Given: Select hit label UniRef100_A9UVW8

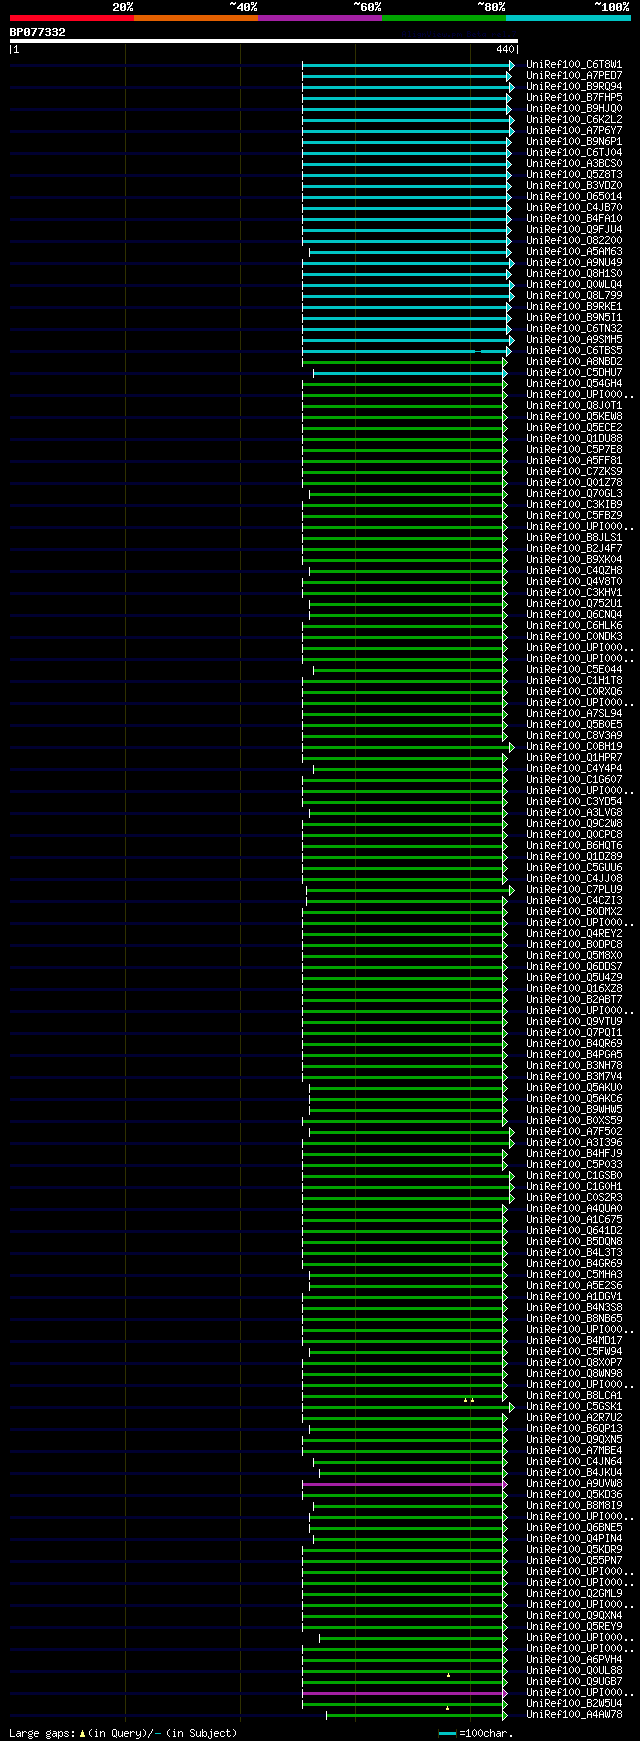Looking at the screenshot, I should [574, 1484].
